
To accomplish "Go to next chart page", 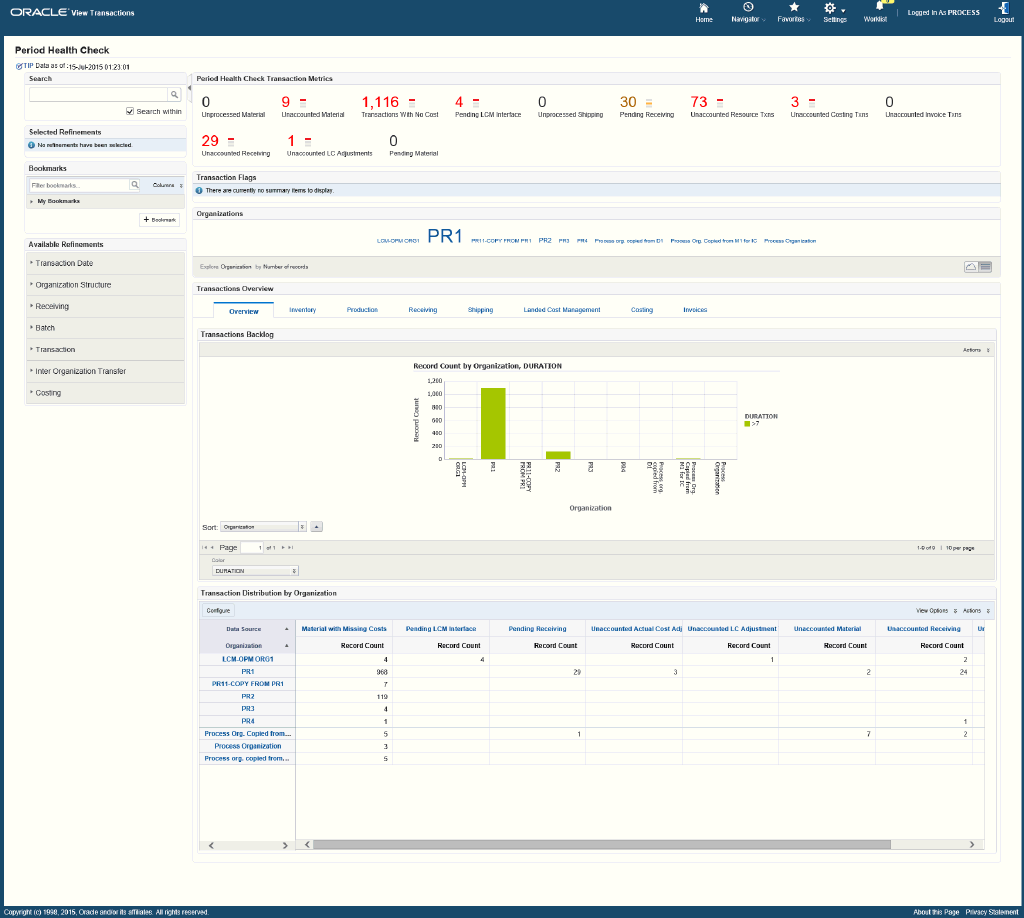I will coord(283,548).
